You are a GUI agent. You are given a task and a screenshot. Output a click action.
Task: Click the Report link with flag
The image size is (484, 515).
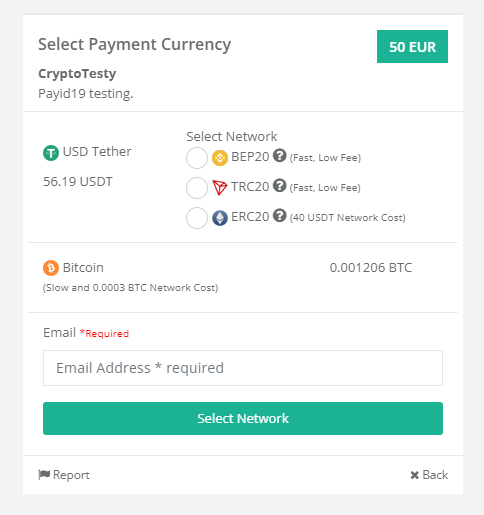(64, 475)
